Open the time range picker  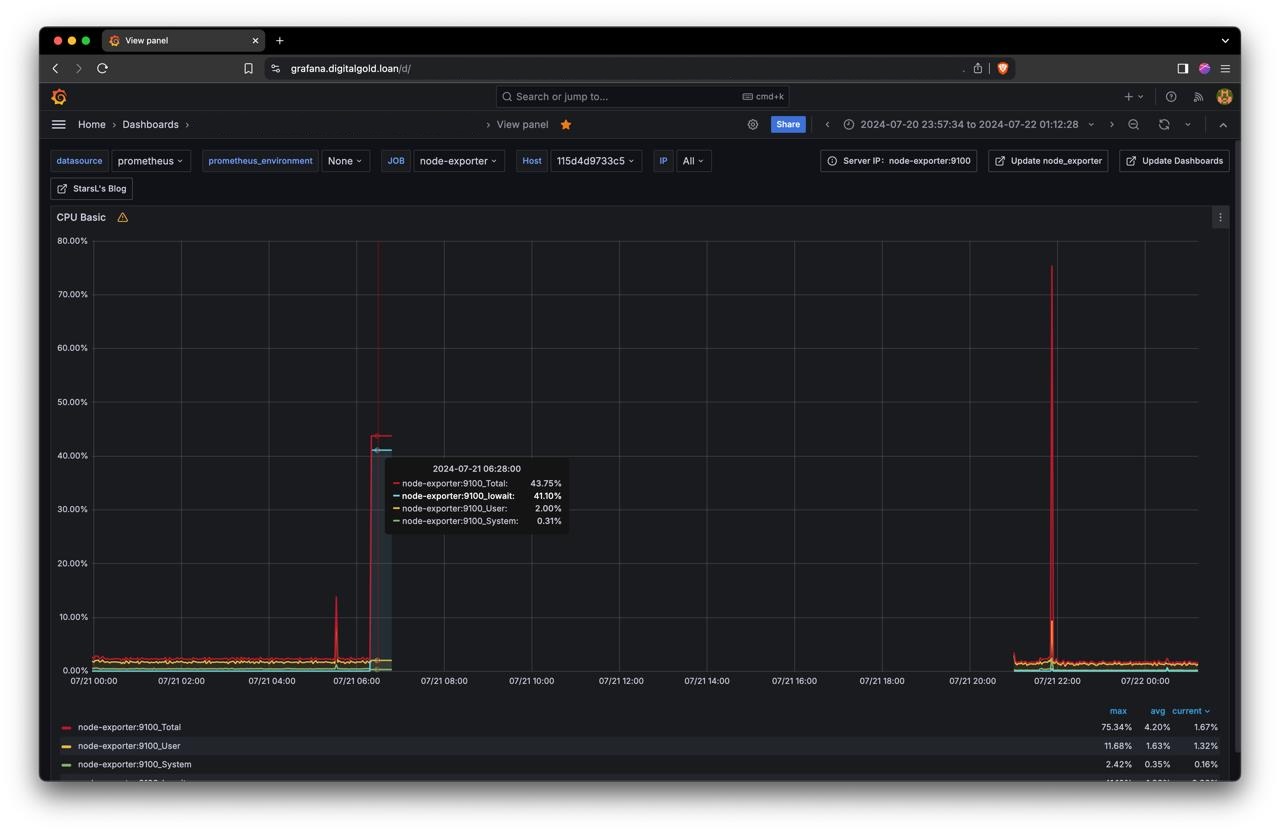(968, 124)
